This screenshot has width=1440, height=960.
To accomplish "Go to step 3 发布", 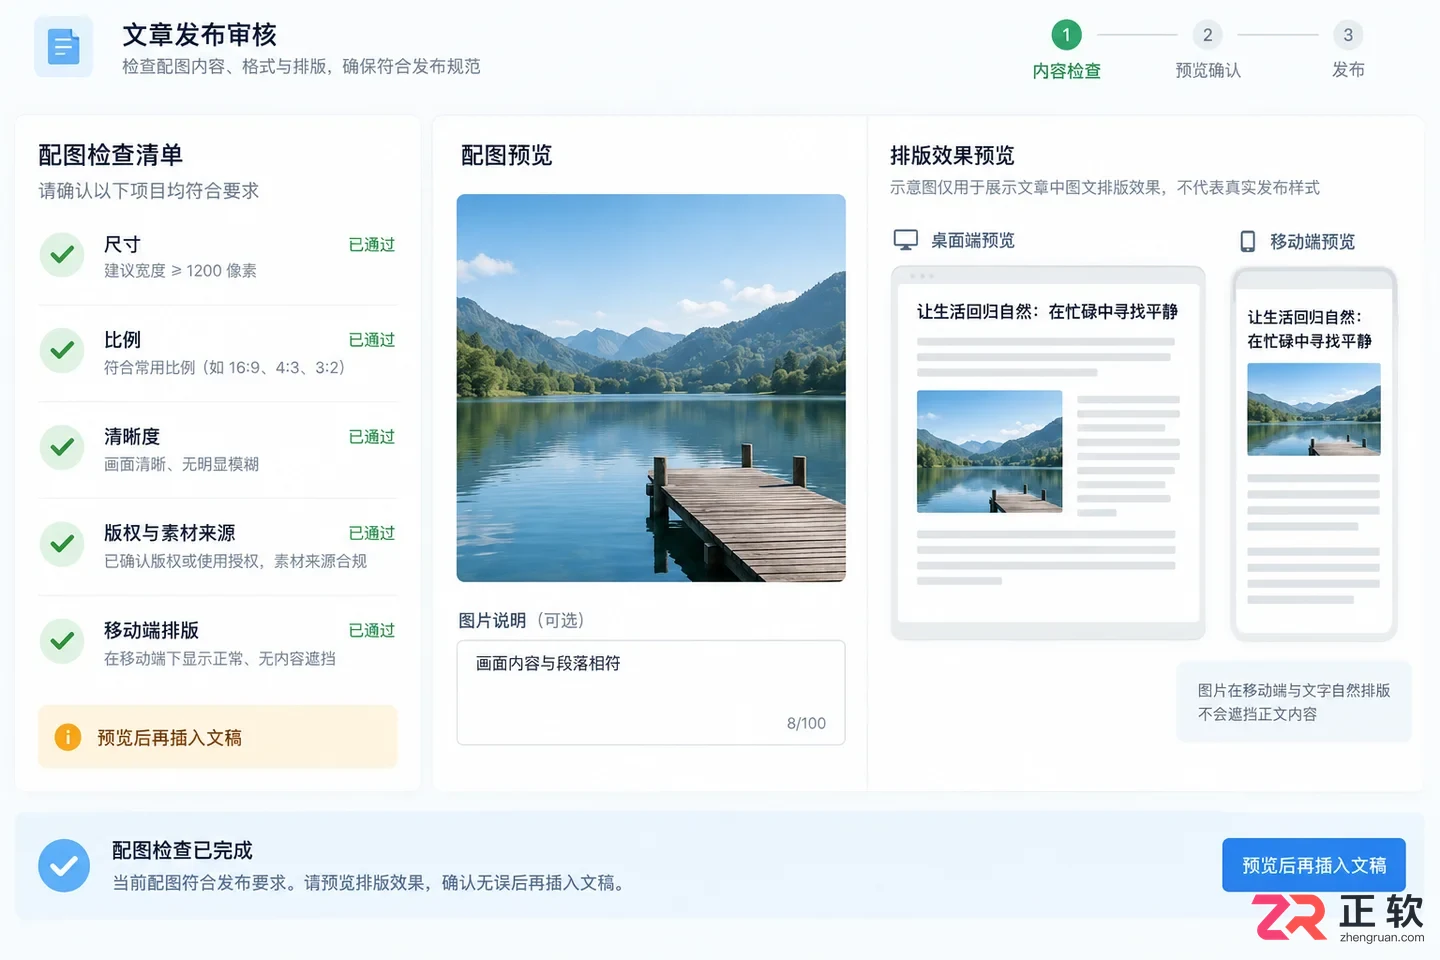I will pyautogui.click(x=1348, y=50).
